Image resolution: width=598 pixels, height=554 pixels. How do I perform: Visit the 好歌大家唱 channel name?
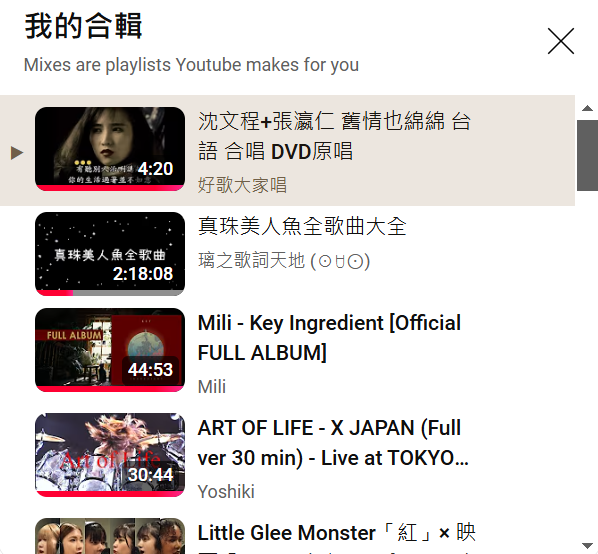click(x=242, y=185)
